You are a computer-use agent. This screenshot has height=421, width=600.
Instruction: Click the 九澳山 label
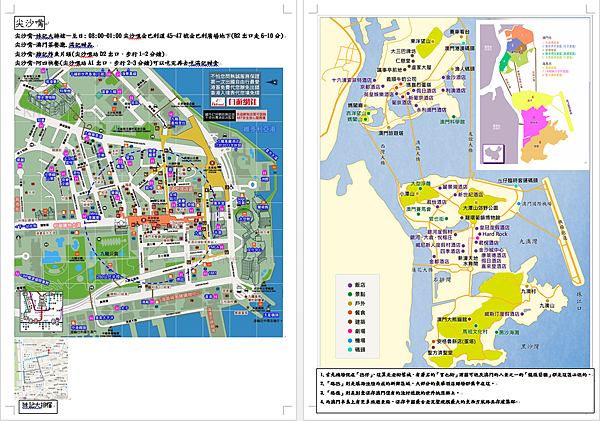pos(547,305)
